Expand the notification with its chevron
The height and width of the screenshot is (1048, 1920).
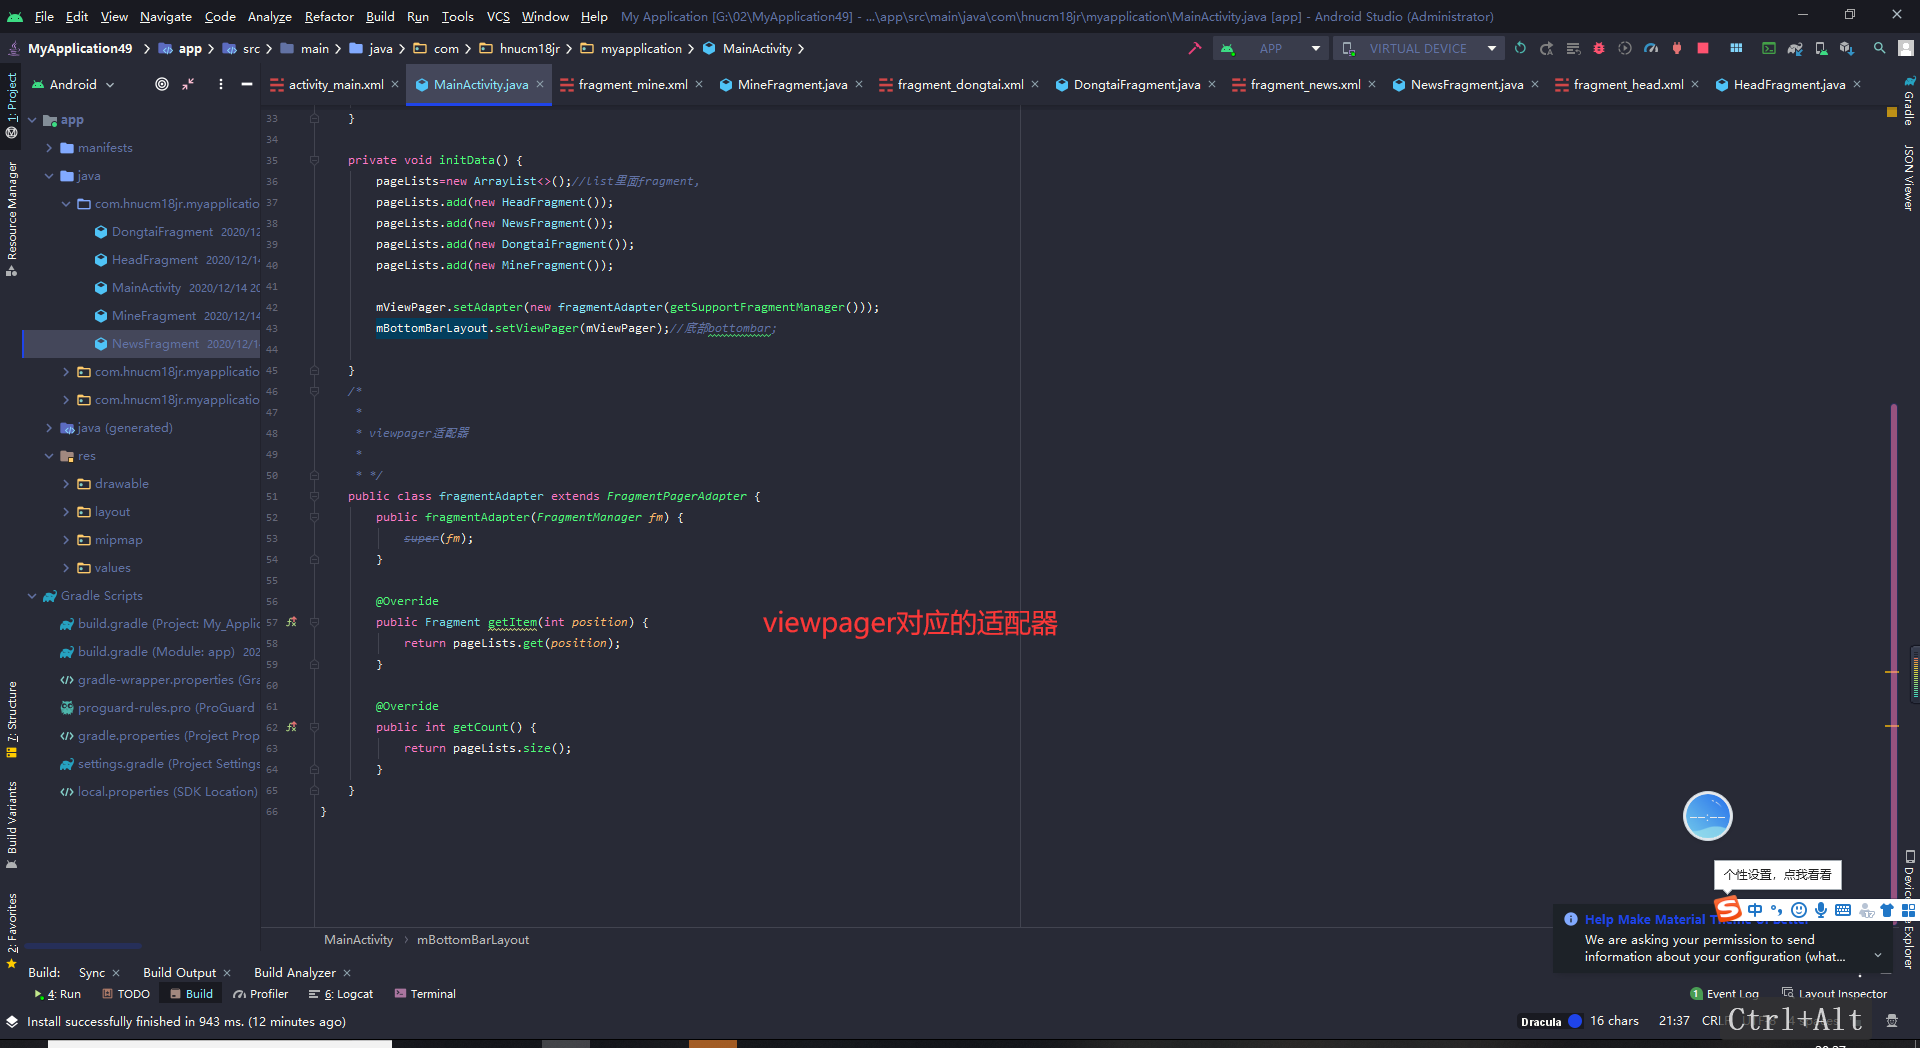tap(1878, 955)
